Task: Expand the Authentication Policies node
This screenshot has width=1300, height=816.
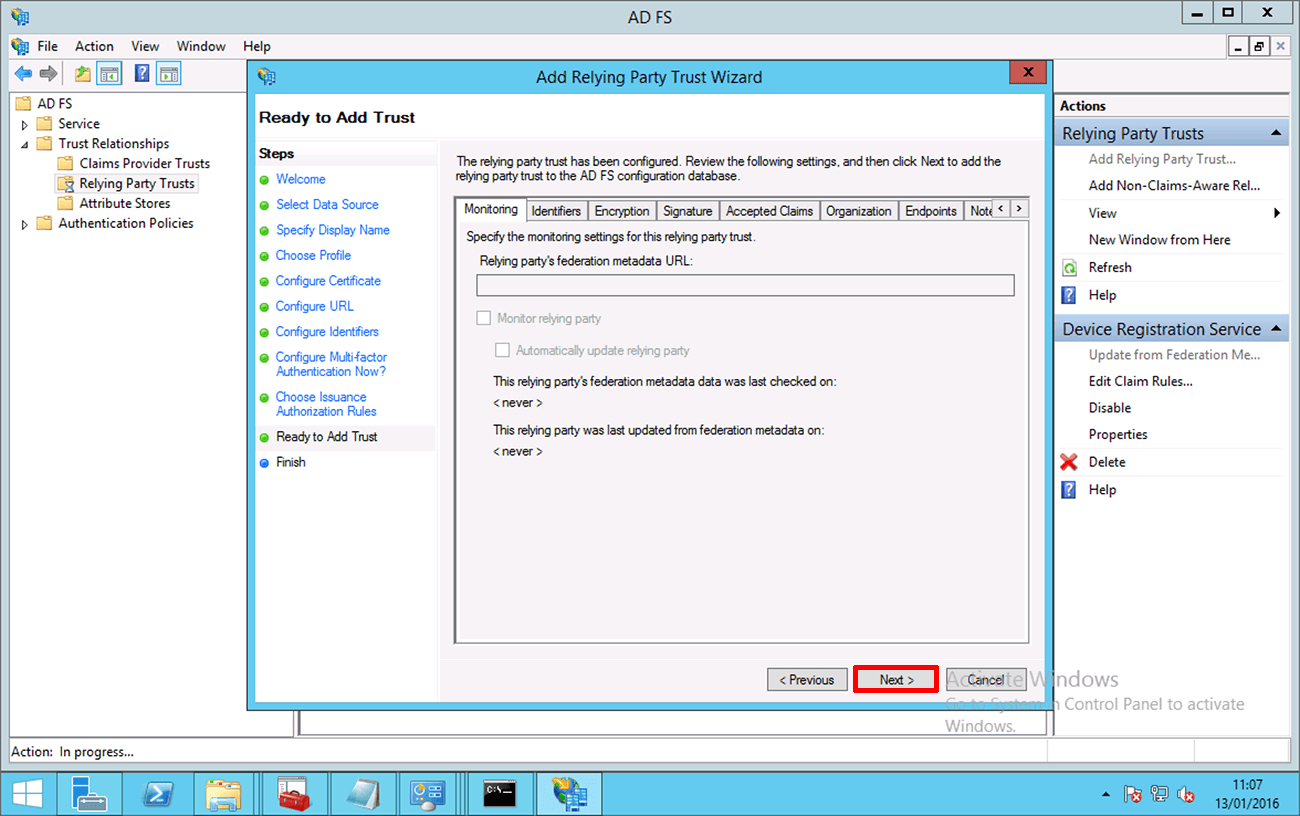Action: coord(25,224)
